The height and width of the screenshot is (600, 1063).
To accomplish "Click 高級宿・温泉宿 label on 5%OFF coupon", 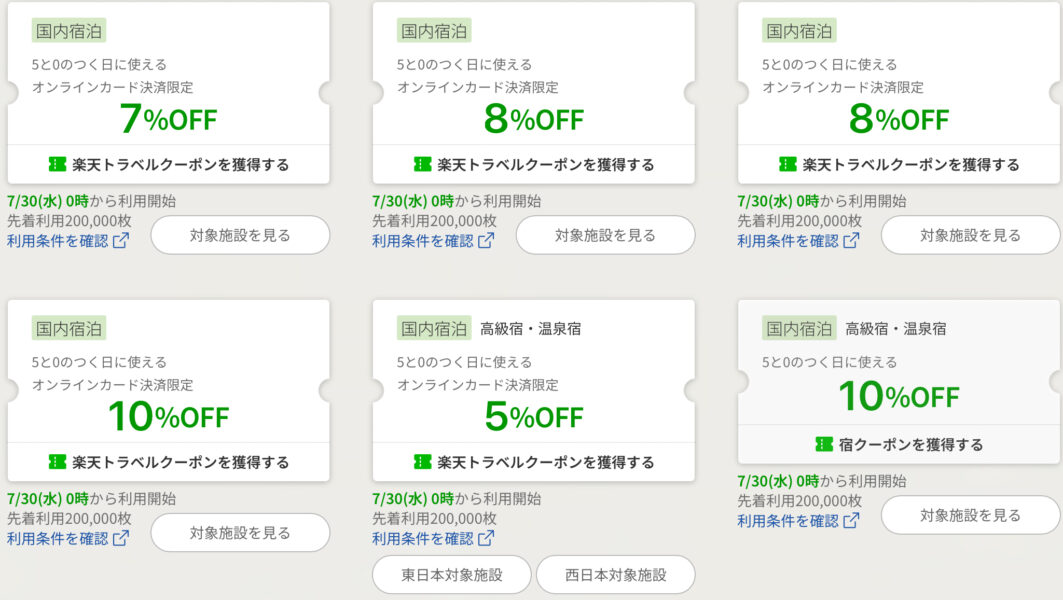I will (x=530, y=328).
